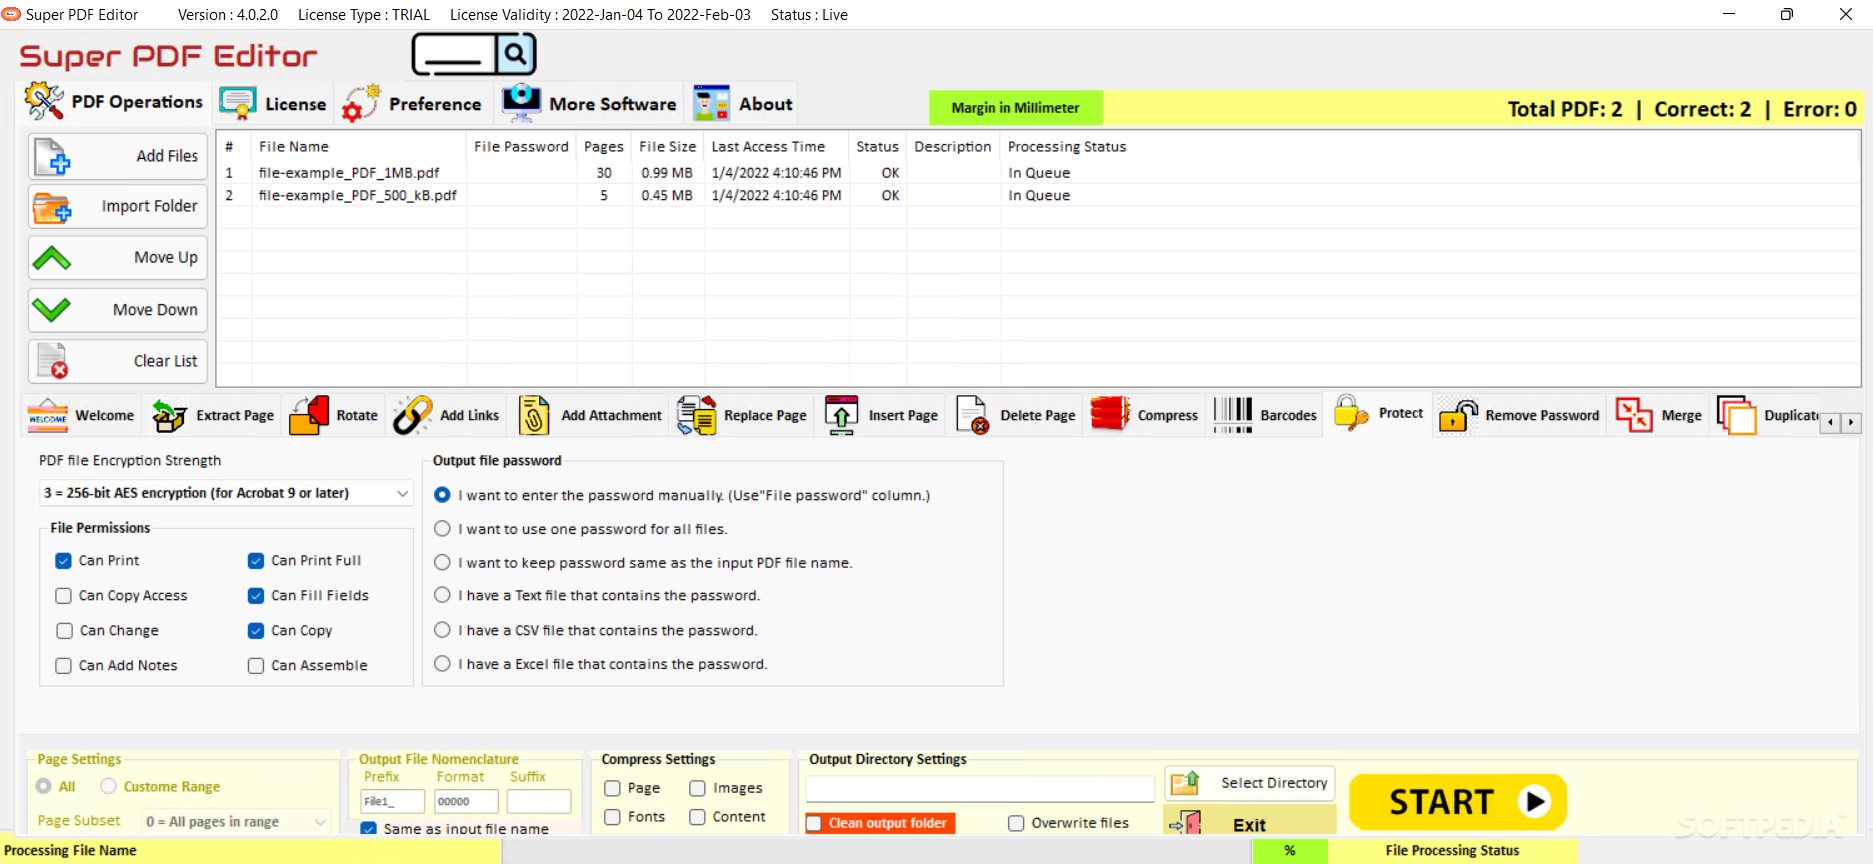
Task: Open the Preference tab label
Action: (x=435, y=104)
